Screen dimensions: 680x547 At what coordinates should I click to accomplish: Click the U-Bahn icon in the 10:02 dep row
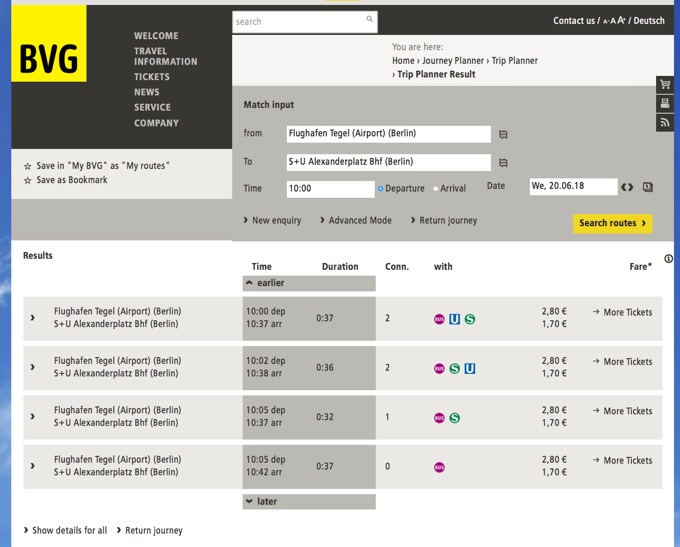coord(470,369)
